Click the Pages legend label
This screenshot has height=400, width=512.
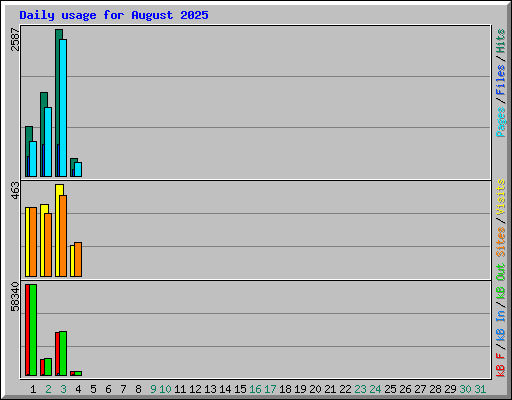click(500, 122)
